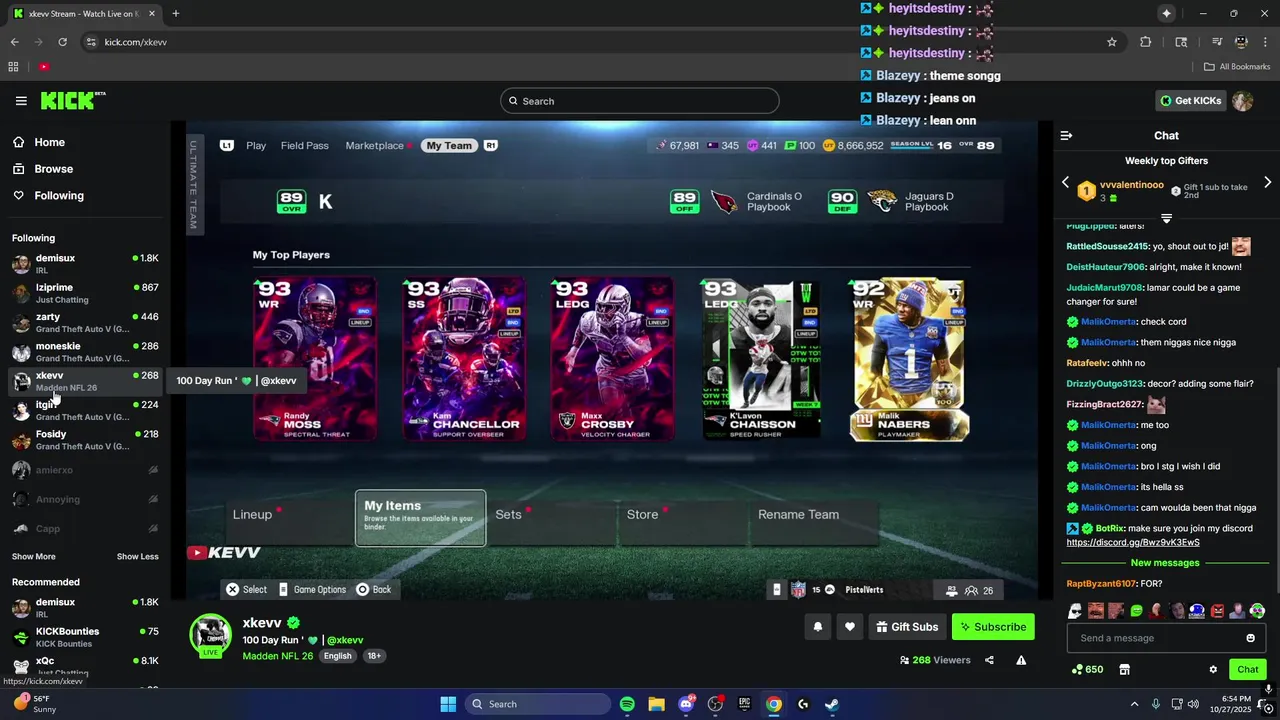Click Show Less in Following list
The height and width of the screenshot is (720, 1280).
tap(138, 557)
